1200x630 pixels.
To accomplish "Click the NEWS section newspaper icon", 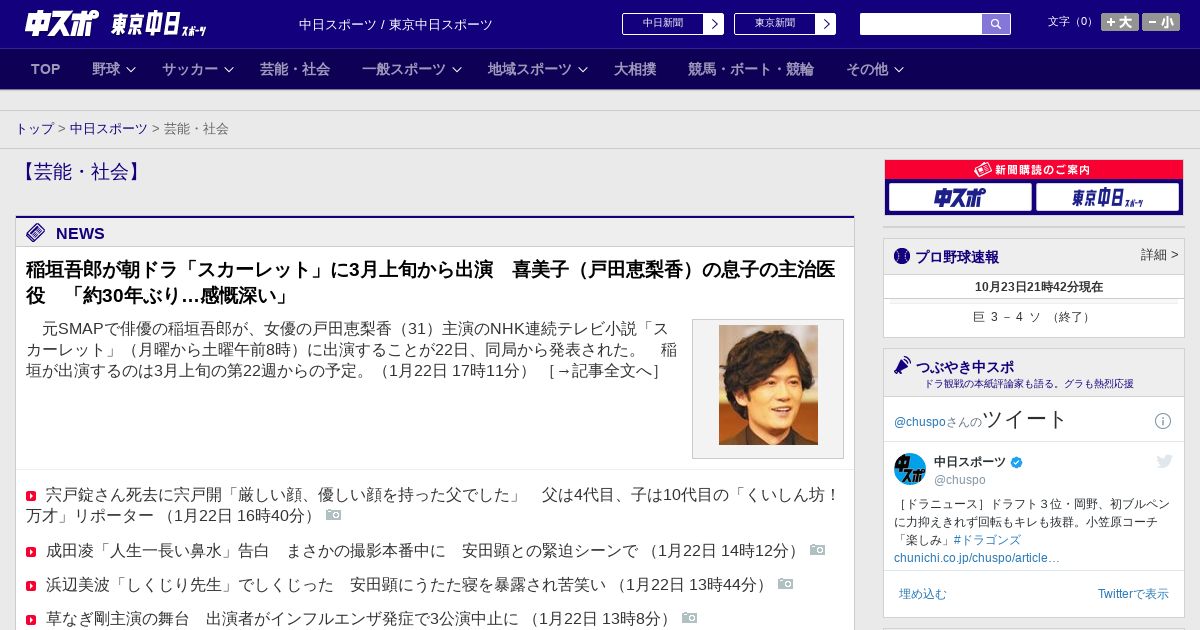I will pyautogui.click(x=36, y=233).
